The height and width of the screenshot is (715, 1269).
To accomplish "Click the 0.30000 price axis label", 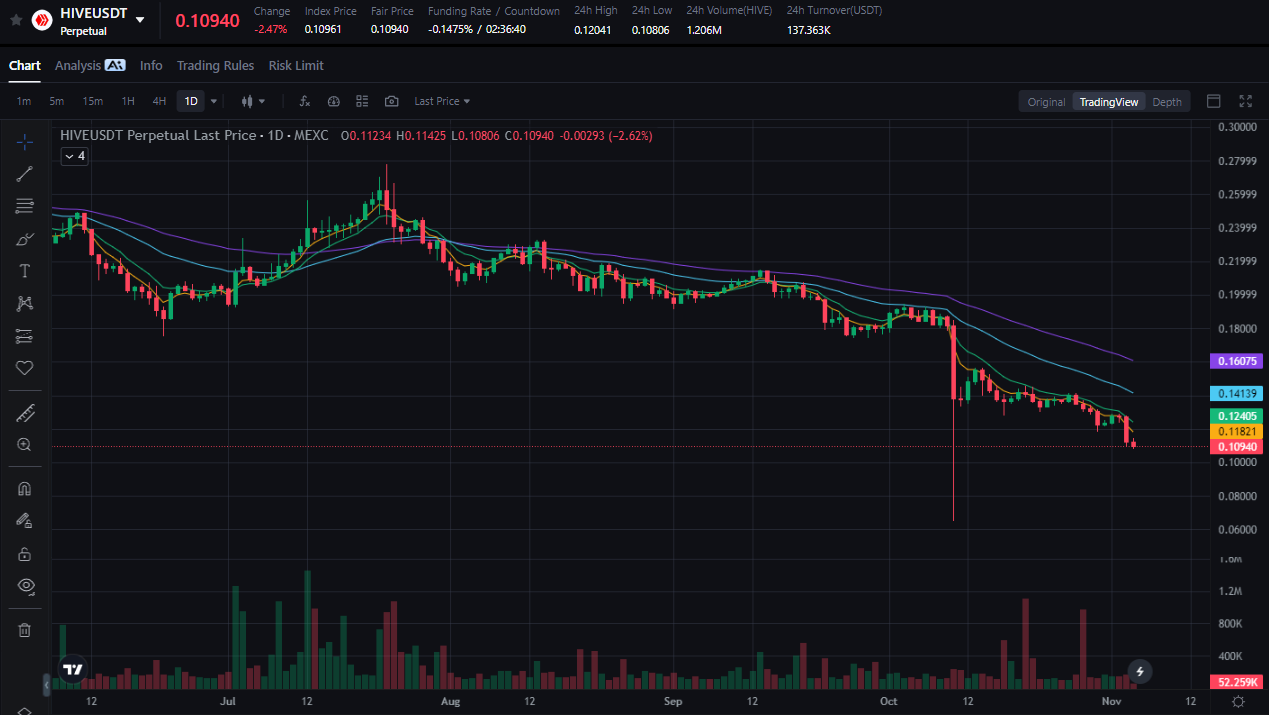I will [x=1237, y=127].
